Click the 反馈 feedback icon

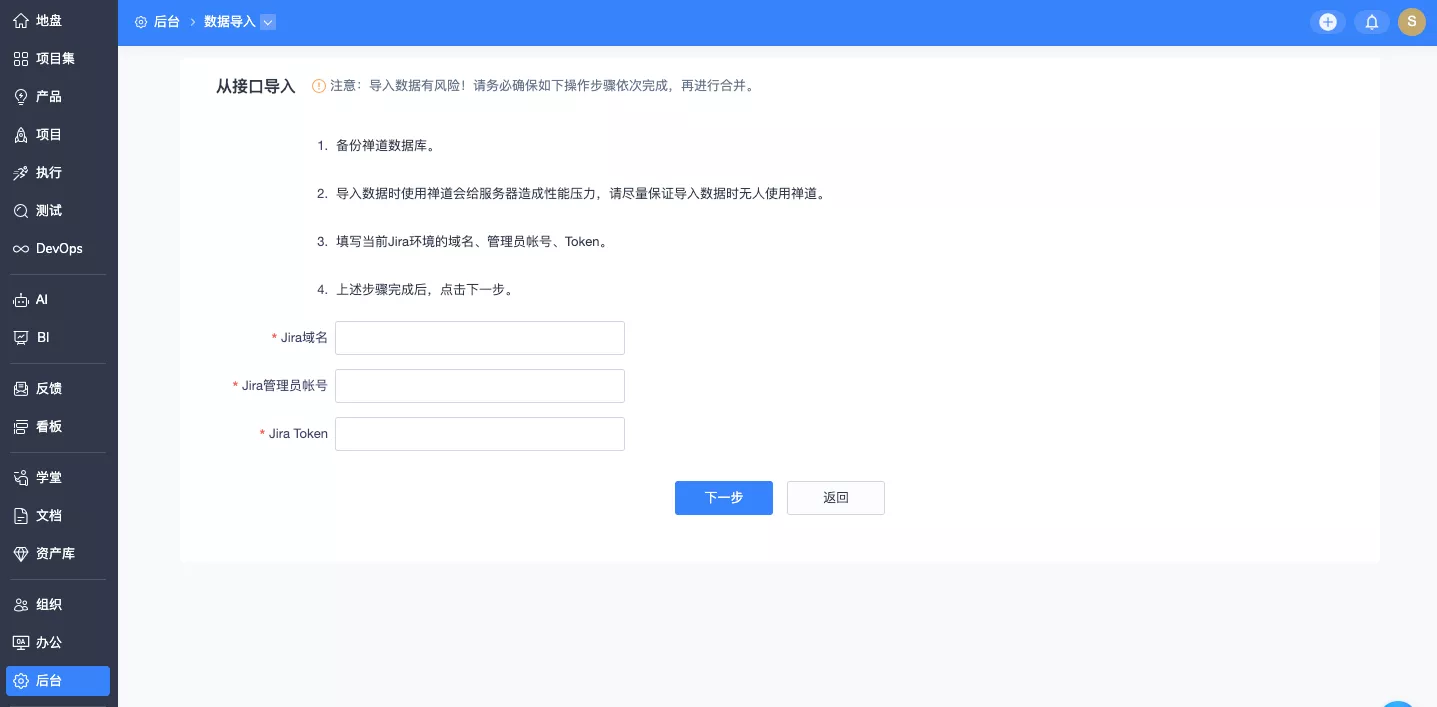[20, 389]
